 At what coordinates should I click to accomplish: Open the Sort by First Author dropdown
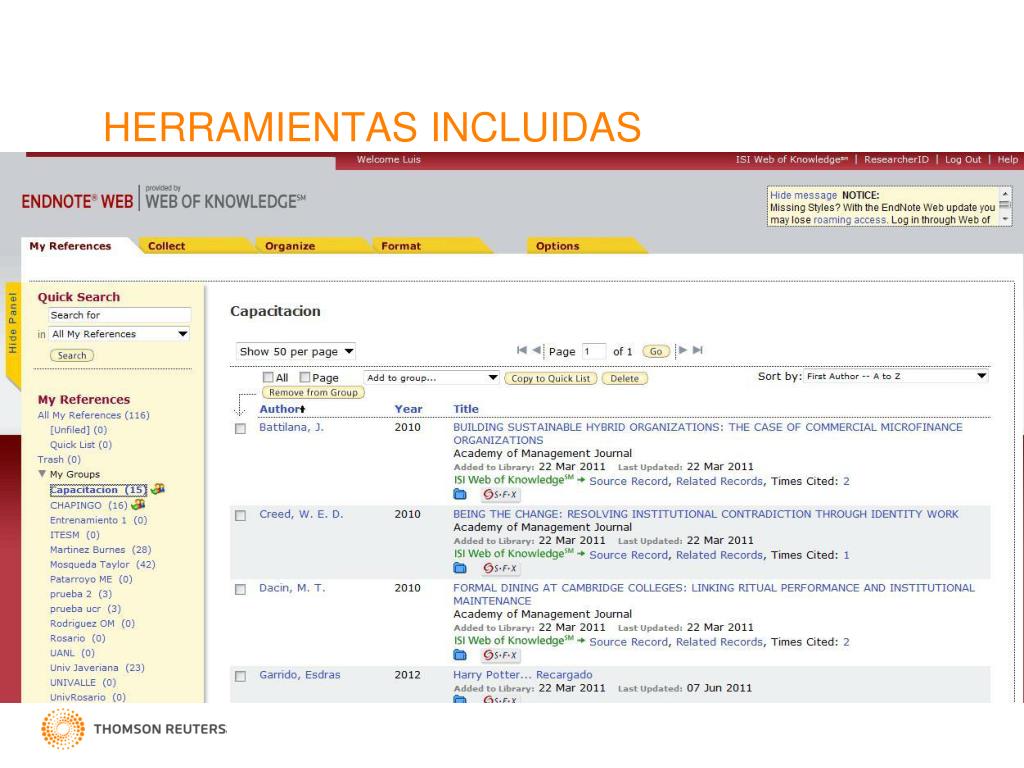click(x=896, y=376)
